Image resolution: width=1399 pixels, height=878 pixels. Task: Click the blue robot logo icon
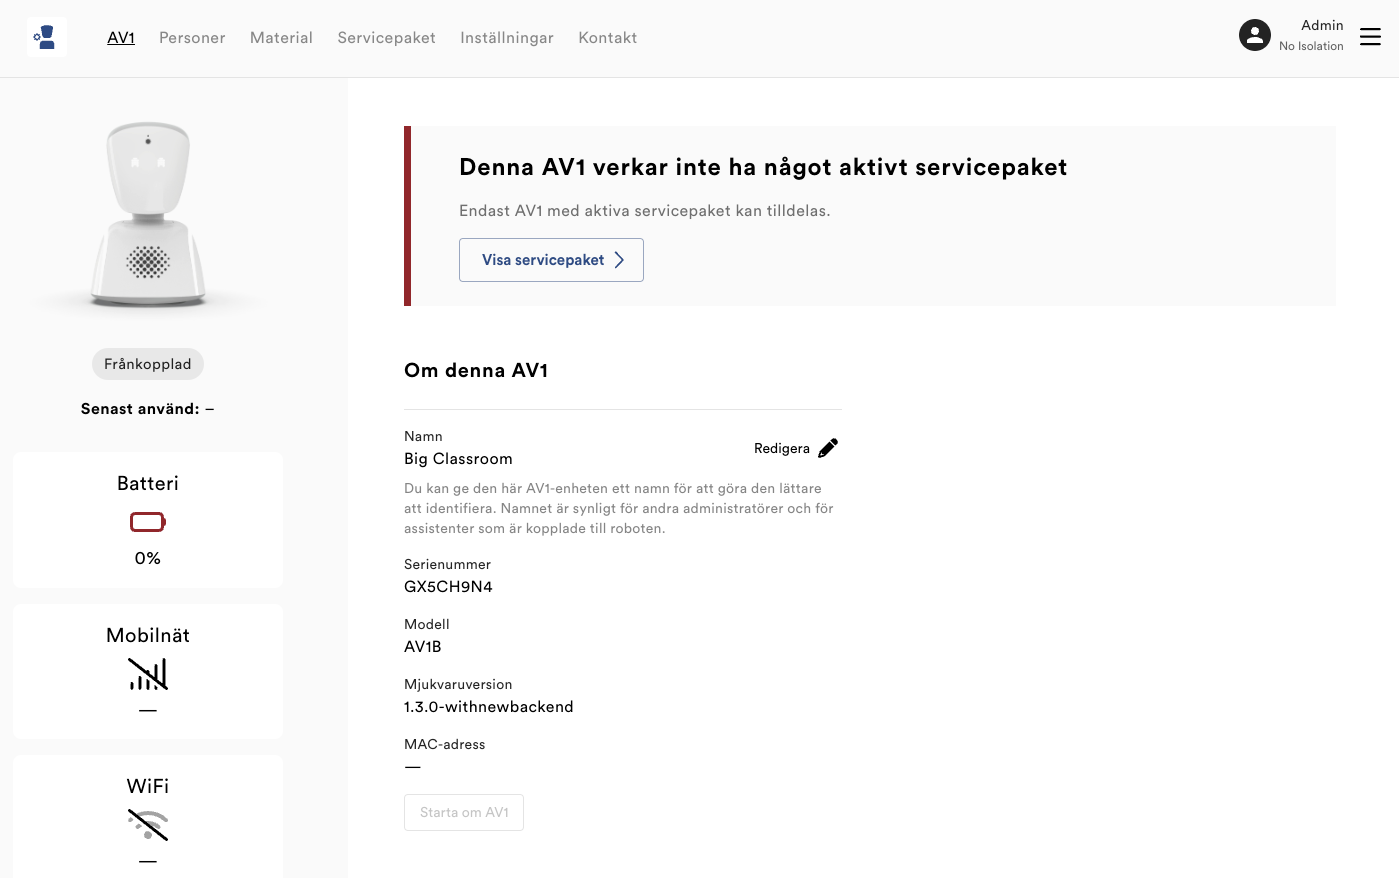pos(46,37)
